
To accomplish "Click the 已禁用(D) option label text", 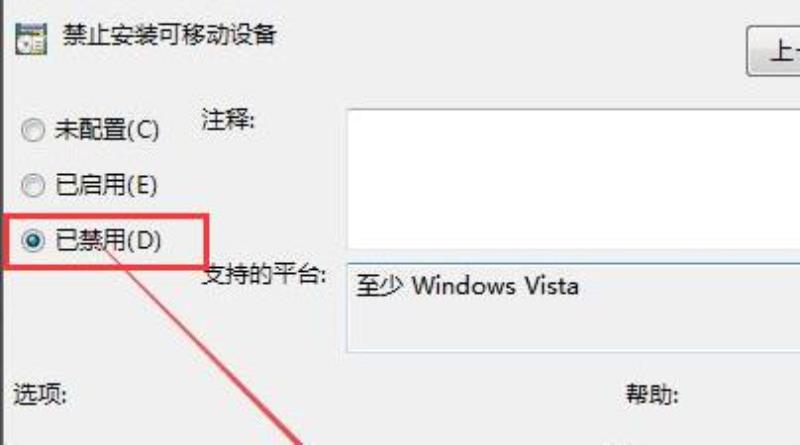I will point(108,240).
